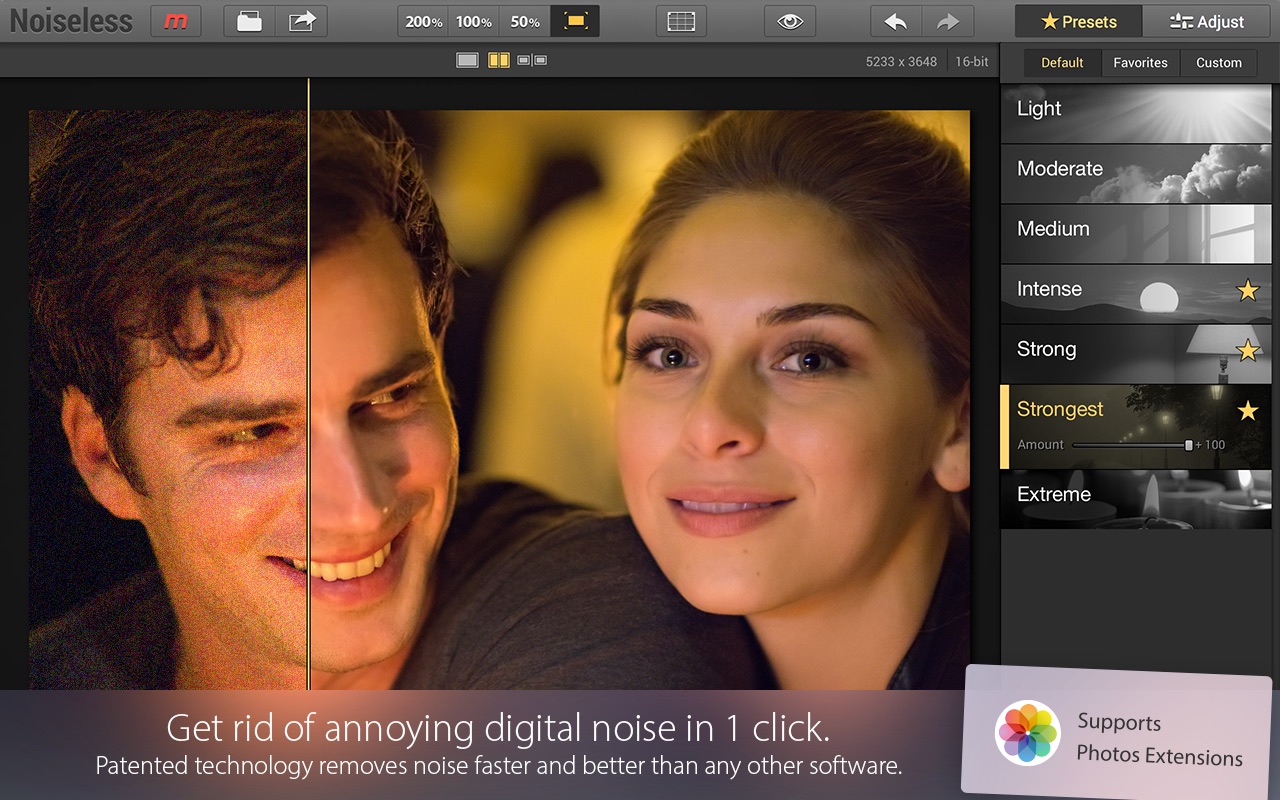Click the Strongest preset Amount slider handle
1280x800 pixels.
click(1188, 445)
